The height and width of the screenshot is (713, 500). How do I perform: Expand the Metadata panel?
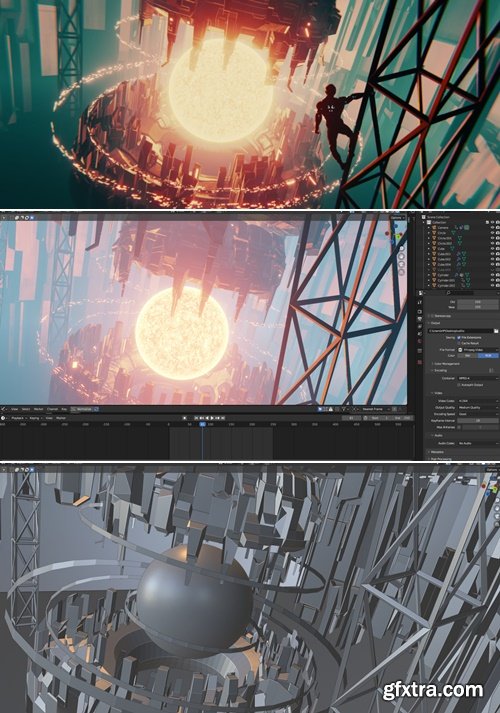pos(436,452)
